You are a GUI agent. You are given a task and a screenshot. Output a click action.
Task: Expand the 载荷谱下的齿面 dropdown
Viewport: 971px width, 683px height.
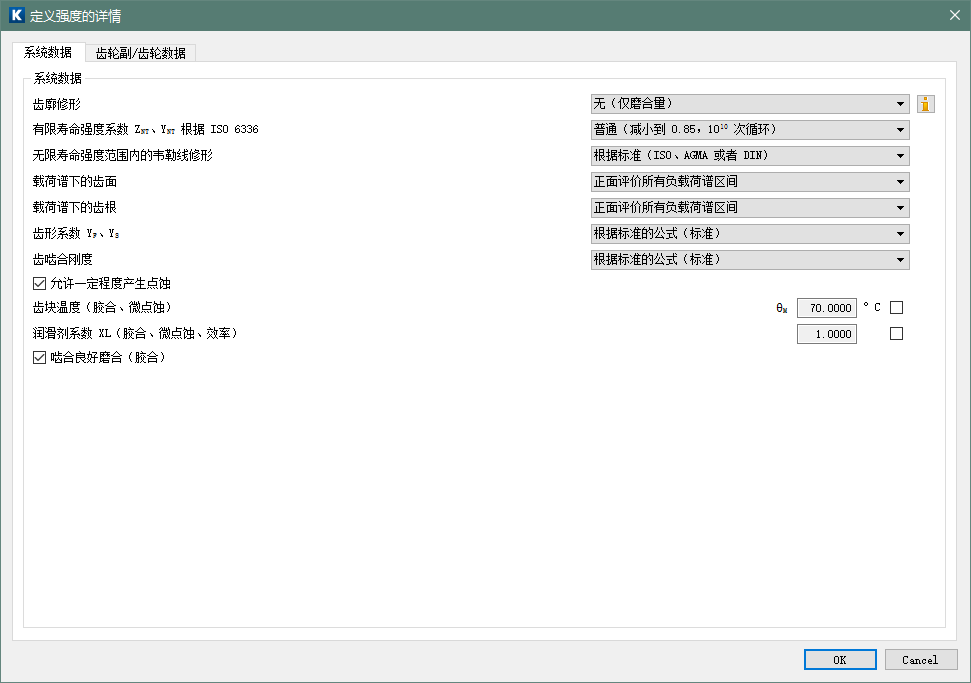tap(750, 182)
